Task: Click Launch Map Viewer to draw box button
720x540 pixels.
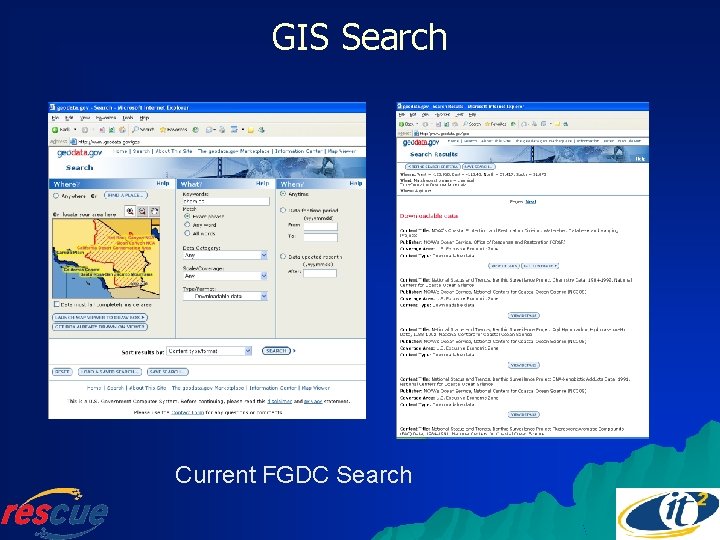Action: point(100,317)
